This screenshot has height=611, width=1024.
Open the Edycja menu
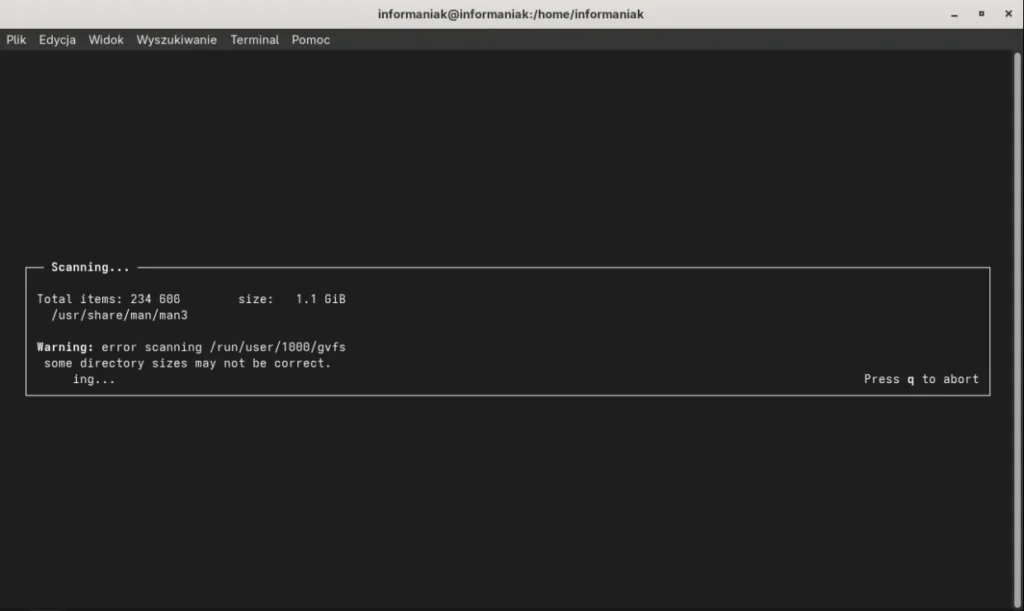(x=57, y=40)
